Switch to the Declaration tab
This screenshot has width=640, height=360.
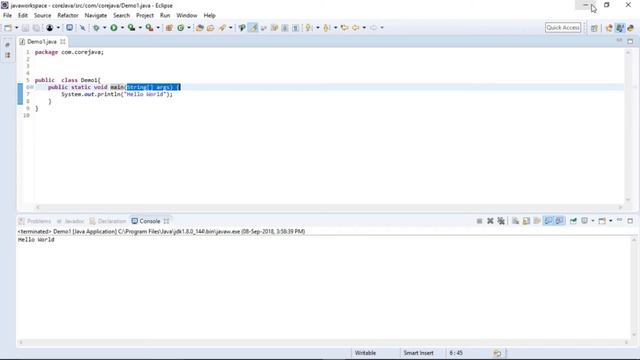pyautogui.click(x=108, y=221)
